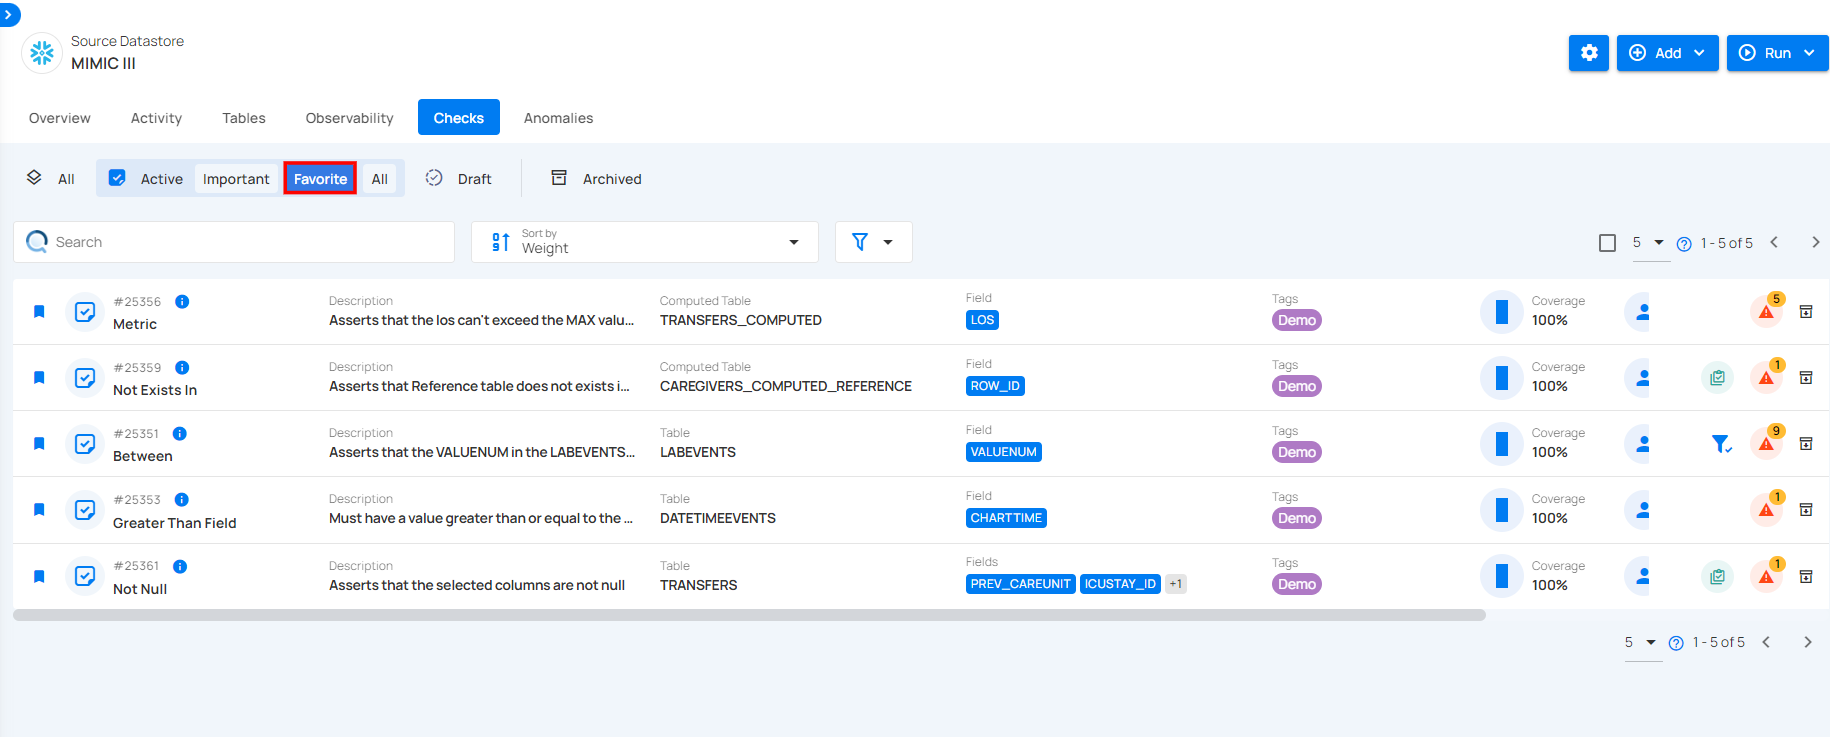This screenshot has width=1830, height=737.
Task: Open anomalies warning on Metric row
Action: [x=1767, y=311]
